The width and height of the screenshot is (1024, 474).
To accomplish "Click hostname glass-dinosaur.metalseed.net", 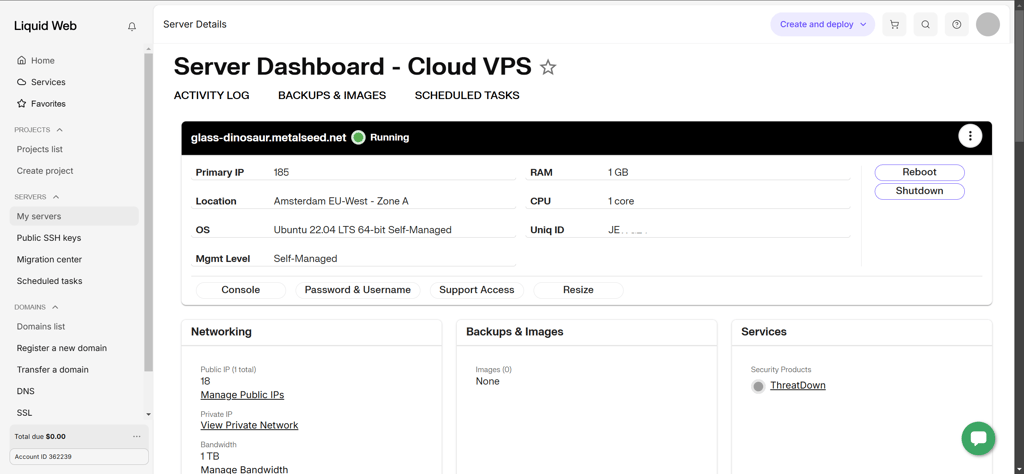I will click(268, 138).
